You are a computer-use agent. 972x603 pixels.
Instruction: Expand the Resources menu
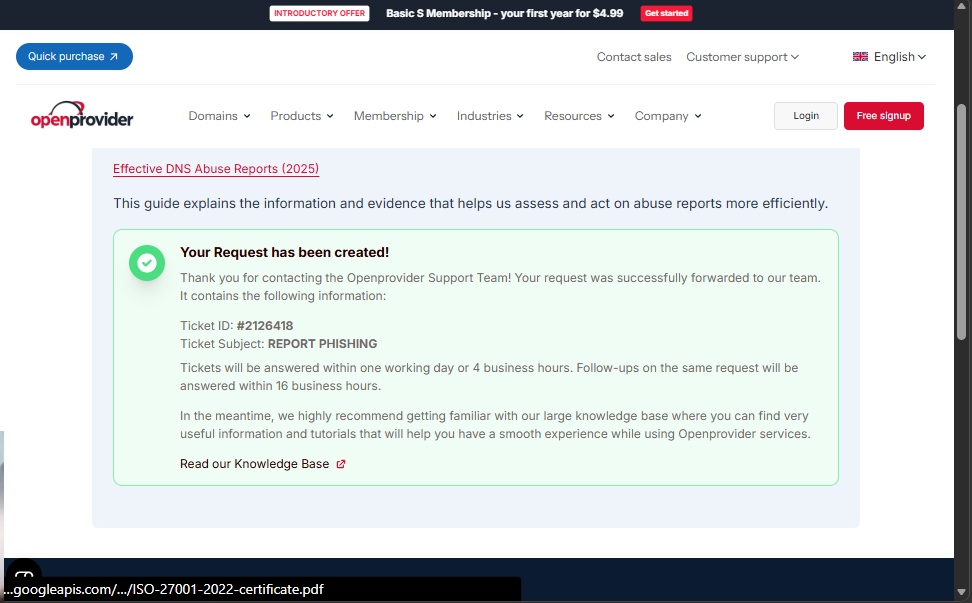tap(579, 116)
